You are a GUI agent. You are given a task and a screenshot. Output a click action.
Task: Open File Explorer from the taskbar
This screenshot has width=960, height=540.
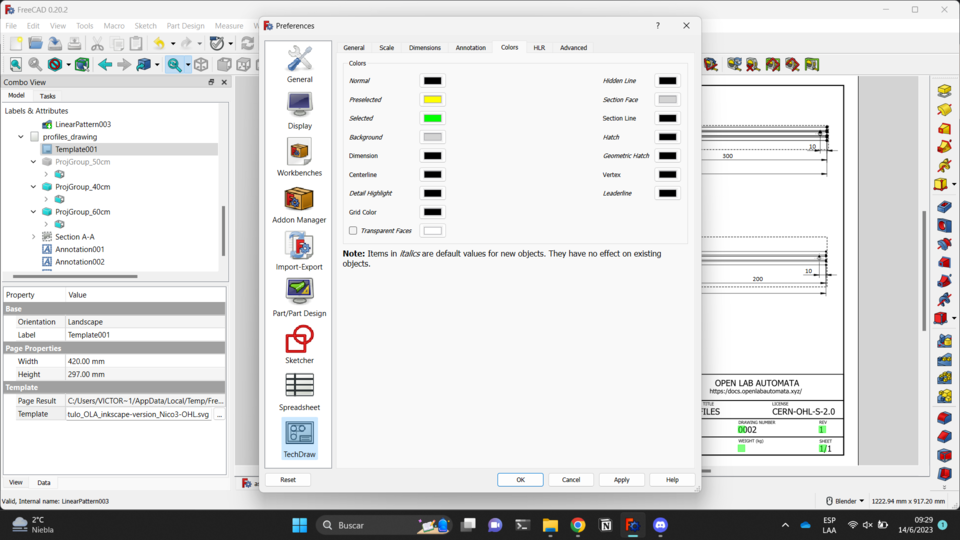point(550,525)
